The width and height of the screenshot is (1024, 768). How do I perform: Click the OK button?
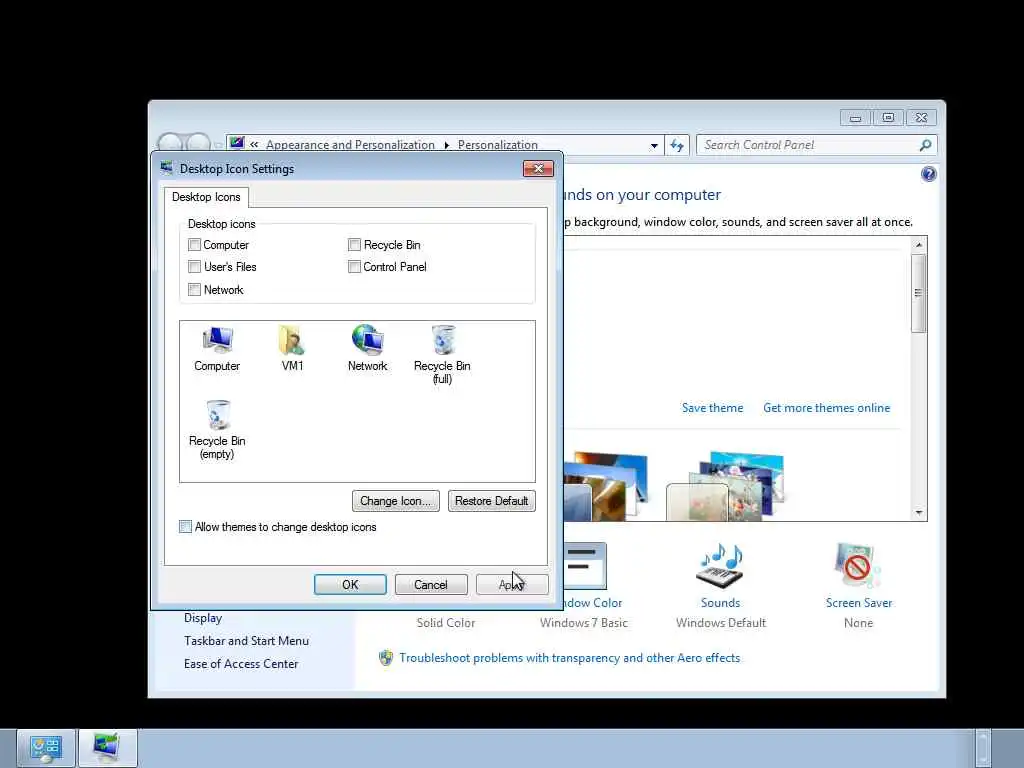point(350,584)
